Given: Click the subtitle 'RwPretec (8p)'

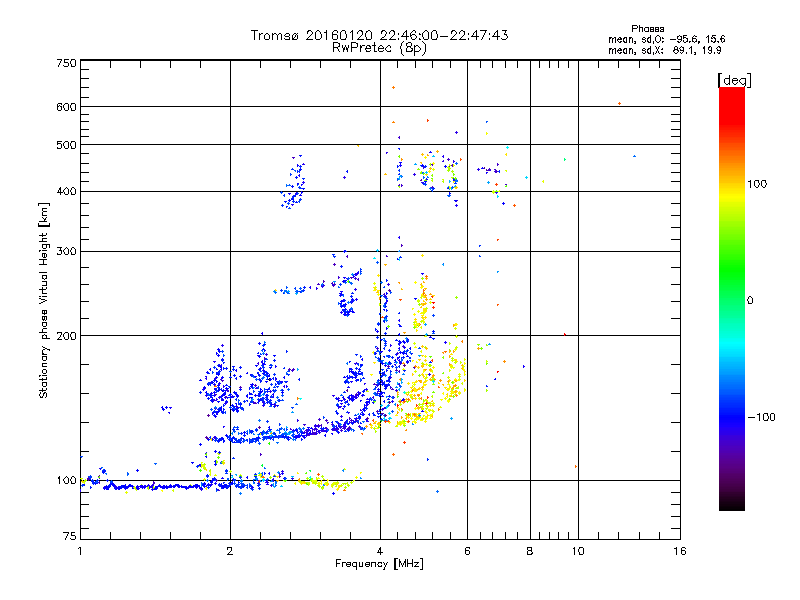Looking at the screenshot, I should (x=379, y=48).
